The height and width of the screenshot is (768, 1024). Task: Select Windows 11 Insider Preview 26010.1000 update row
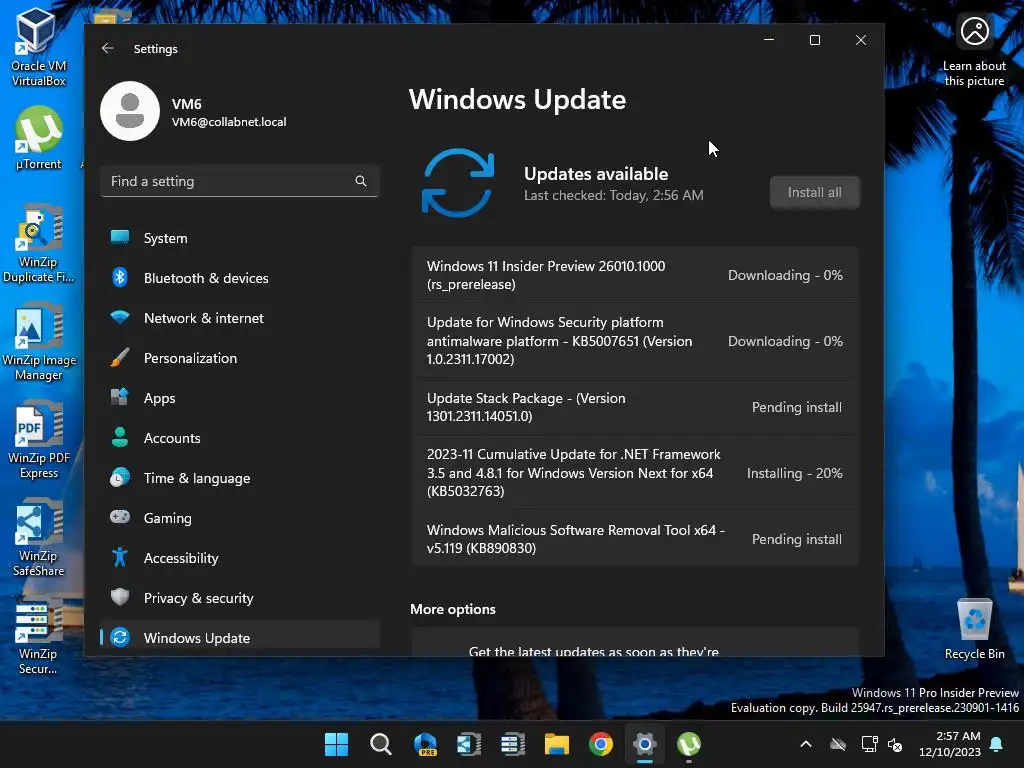(x=635, y=275)
